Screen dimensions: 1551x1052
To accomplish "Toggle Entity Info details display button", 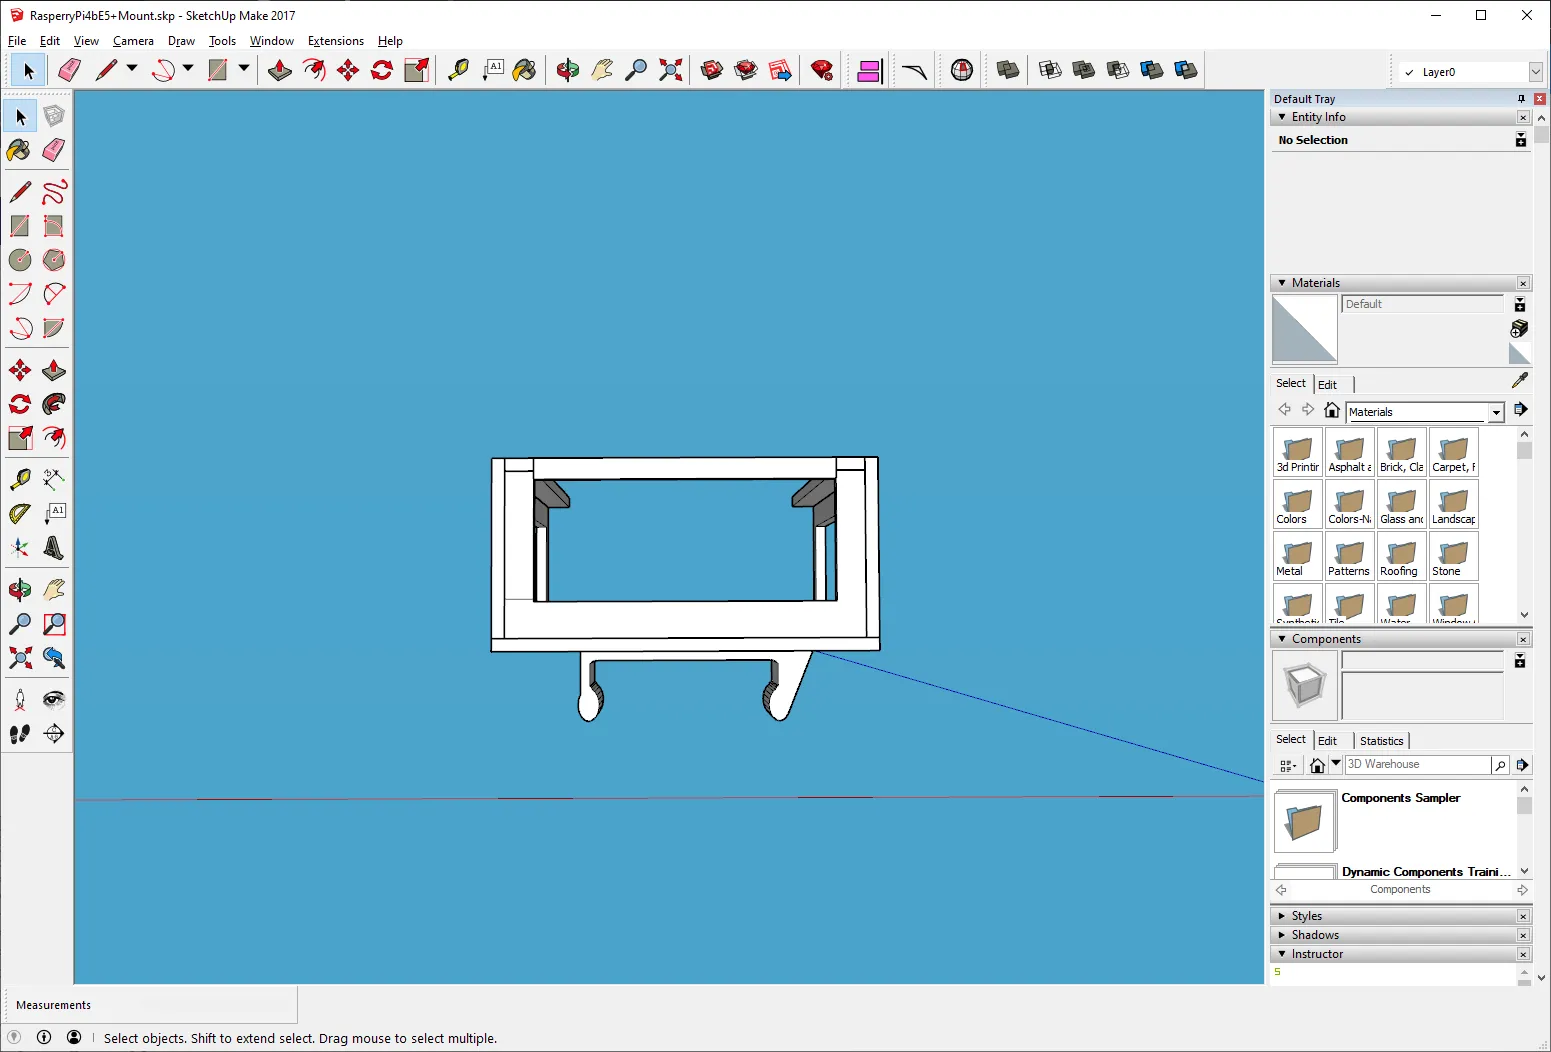I will click(x=1520, y=140).
